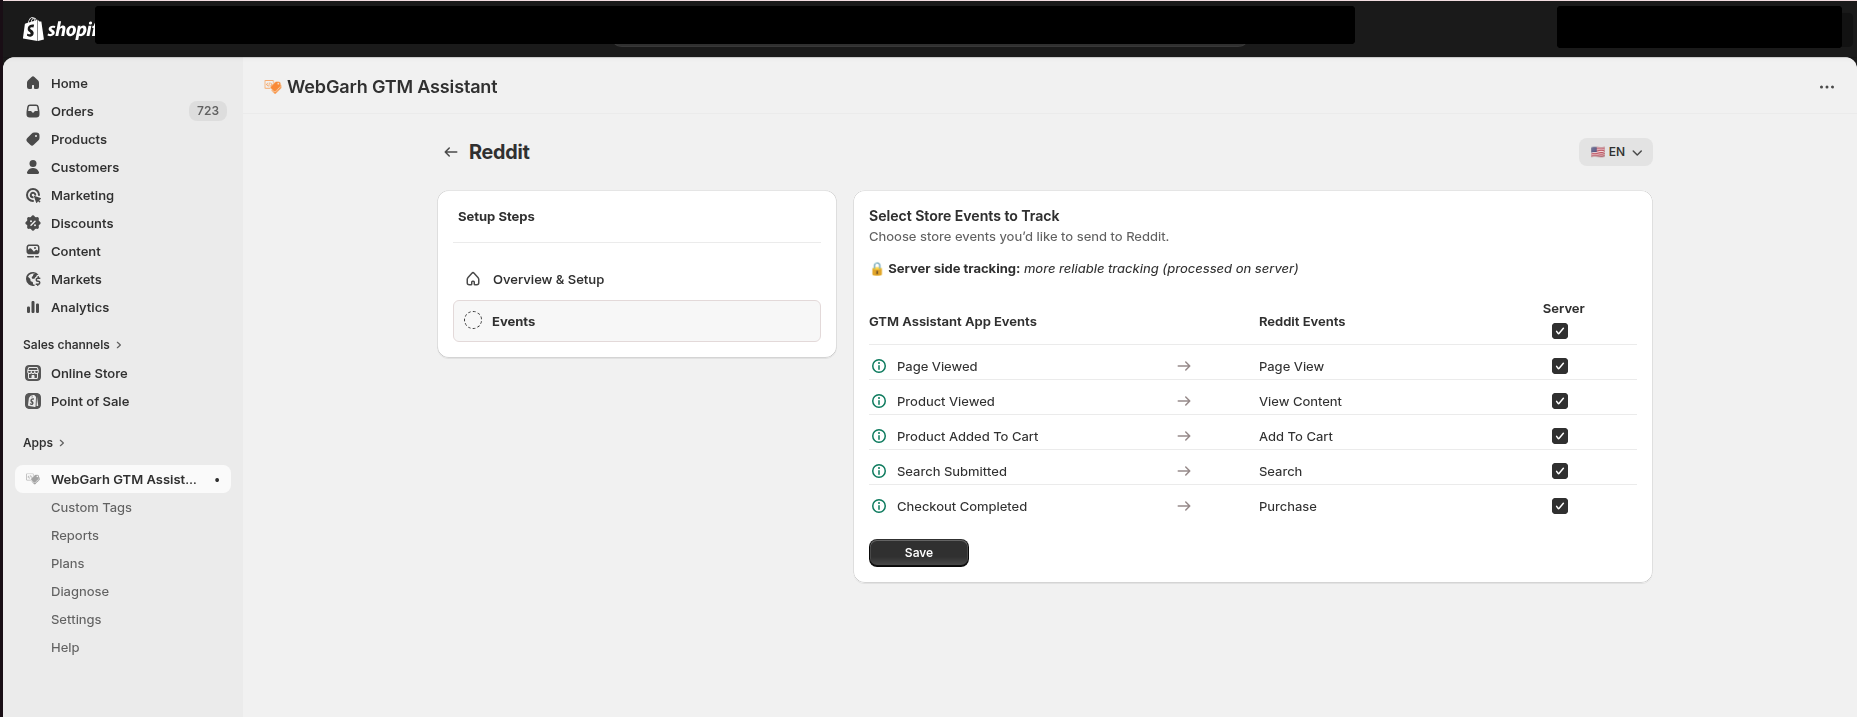Viewport: 1857px width, 717px height.
Task: Click info icon for Search Submitted
Action: 879,471
